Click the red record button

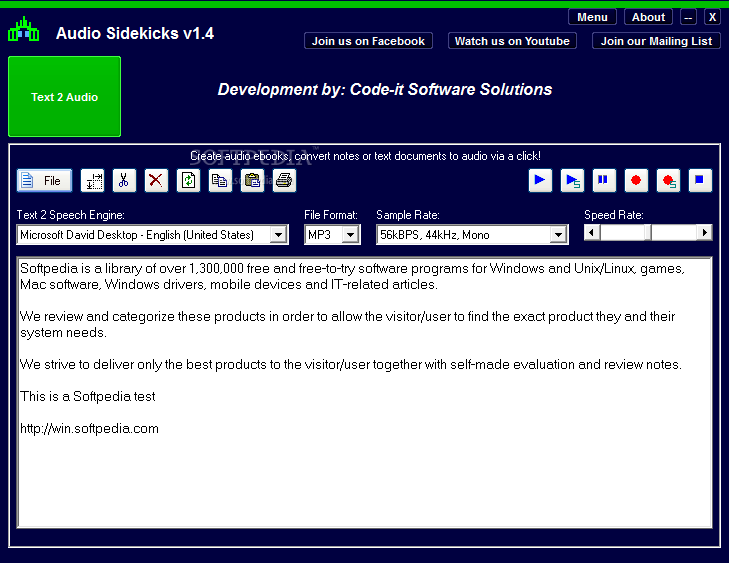[636, 180]
